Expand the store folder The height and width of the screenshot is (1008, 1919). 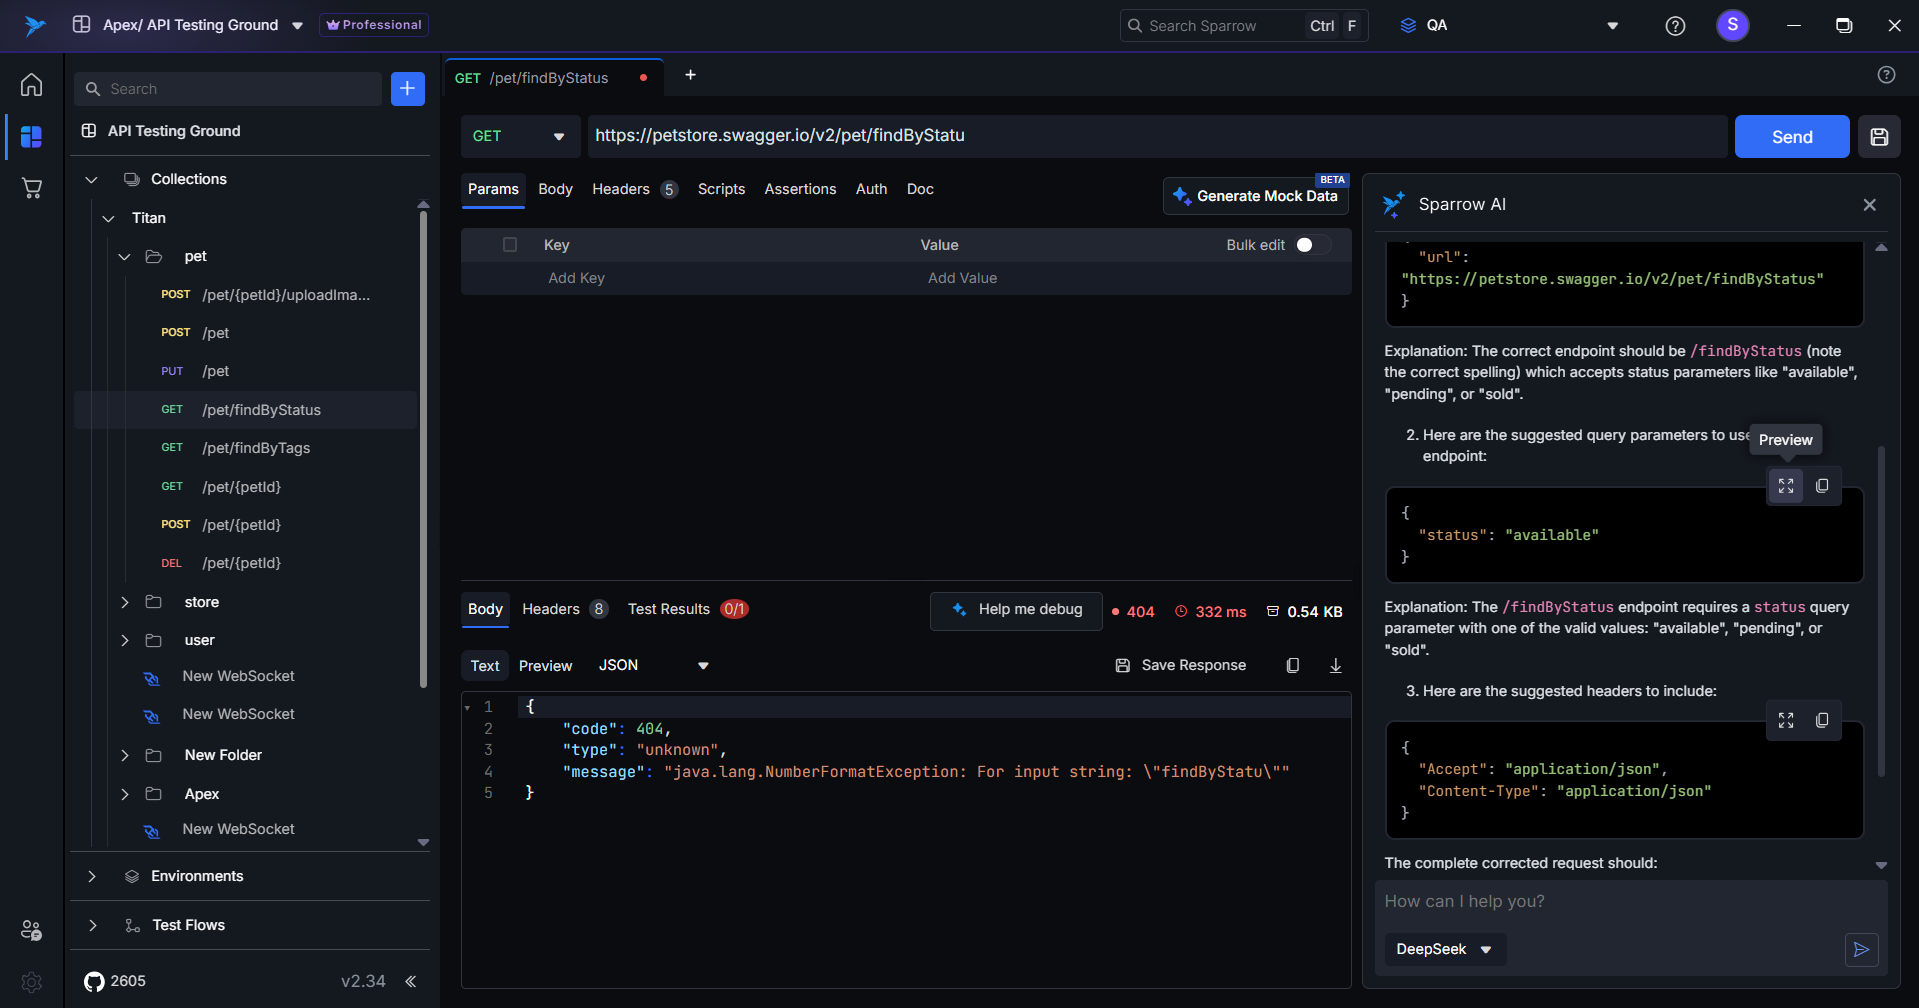pos(125,602)
